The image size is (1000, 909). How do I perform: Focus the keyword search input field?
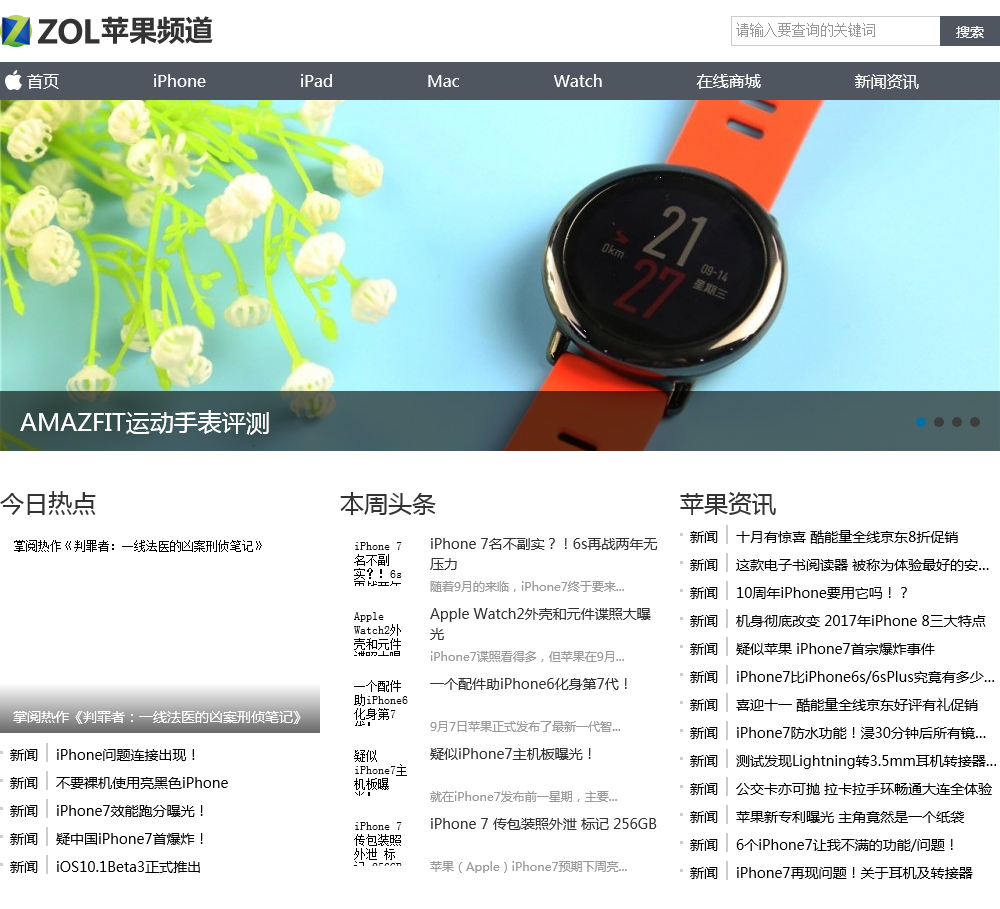[835, 31]
